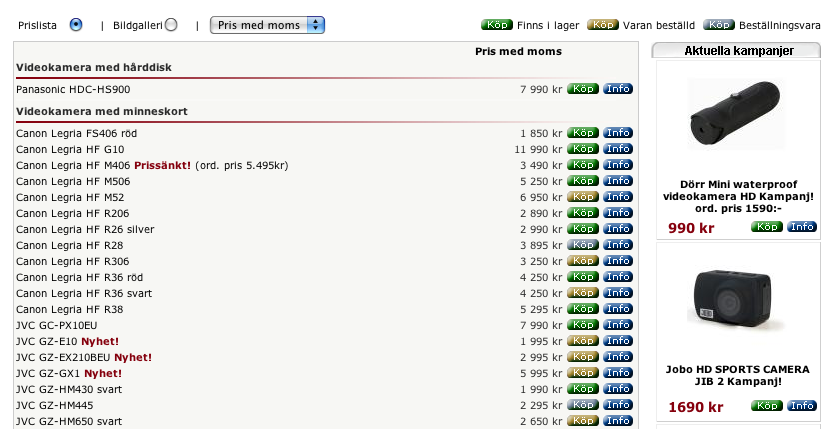The image size is (835, 429).
Task: Open Info for Canon Legria HF M406
Action: (x=618, y=164)
